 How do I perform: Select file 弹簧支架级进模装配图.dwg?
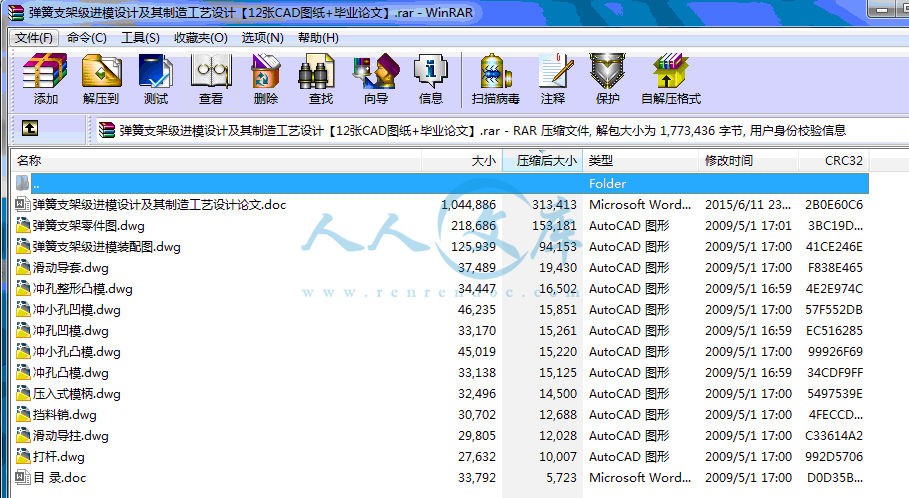point(107,247)
